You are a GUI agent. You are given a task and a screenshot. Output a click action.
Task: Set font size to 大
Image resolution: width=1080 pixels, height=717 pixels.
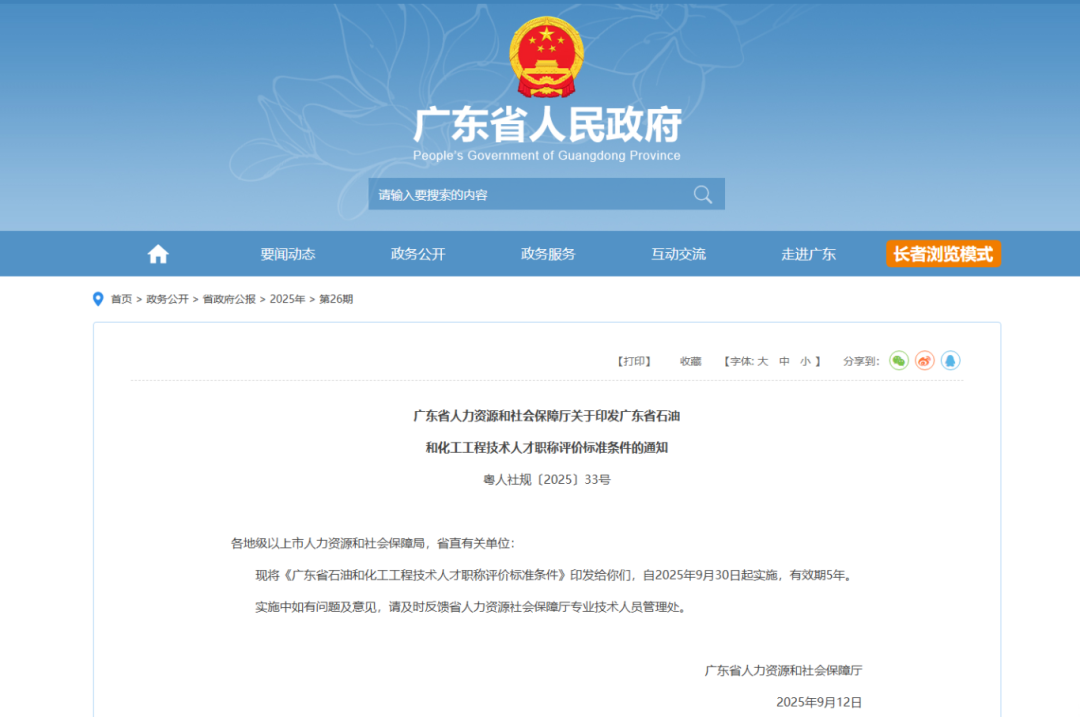[x=764, y=360]
